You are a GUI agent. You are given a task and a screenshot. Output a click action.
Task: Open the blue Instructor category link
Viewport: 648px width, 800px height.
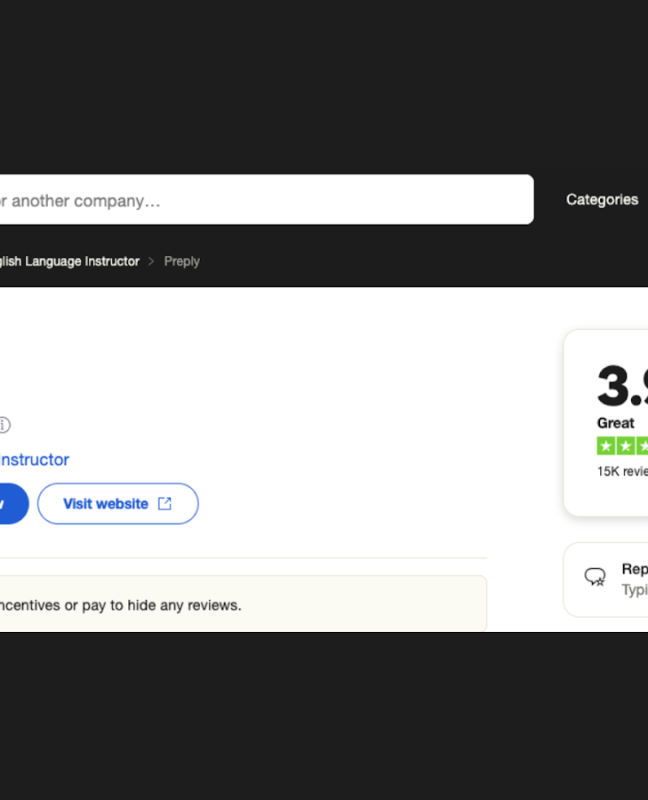(34, 460)
